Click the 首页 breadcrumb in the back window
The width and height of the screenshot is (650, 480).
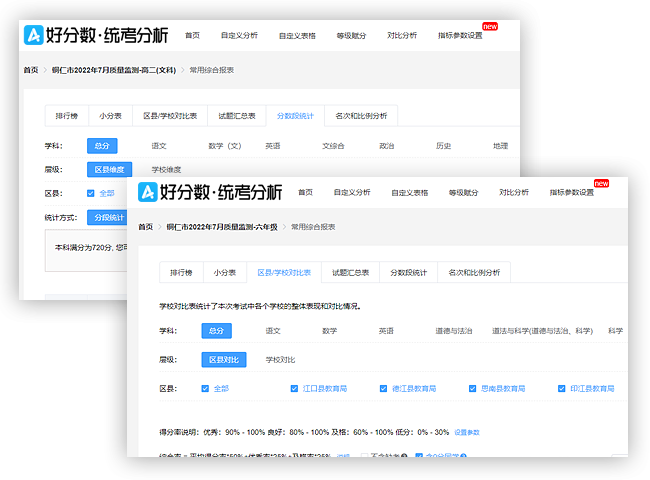pyautogui.click(x=31, y=70)
